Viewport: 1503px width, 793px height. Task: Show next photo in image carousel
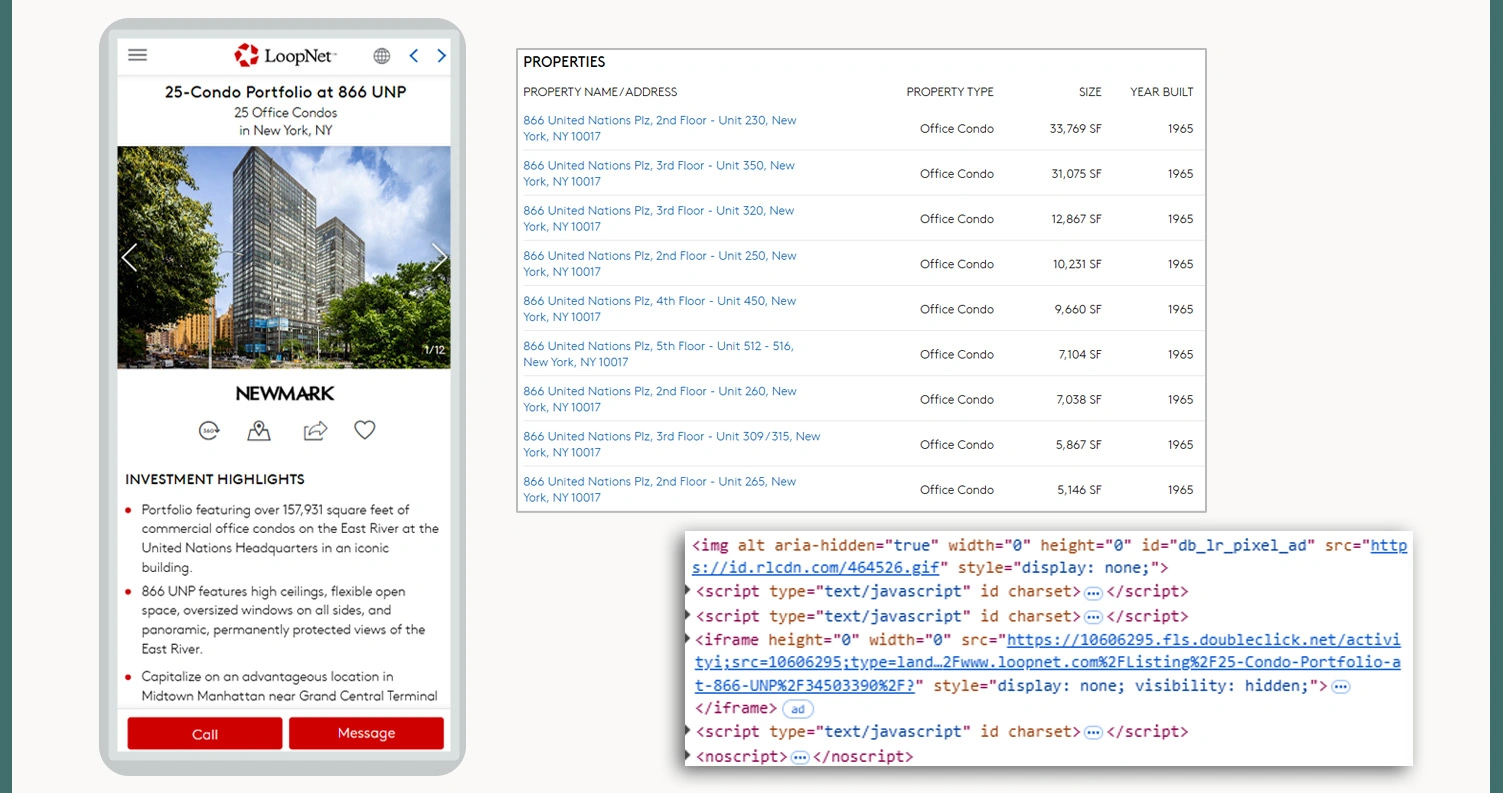[438, 258]
